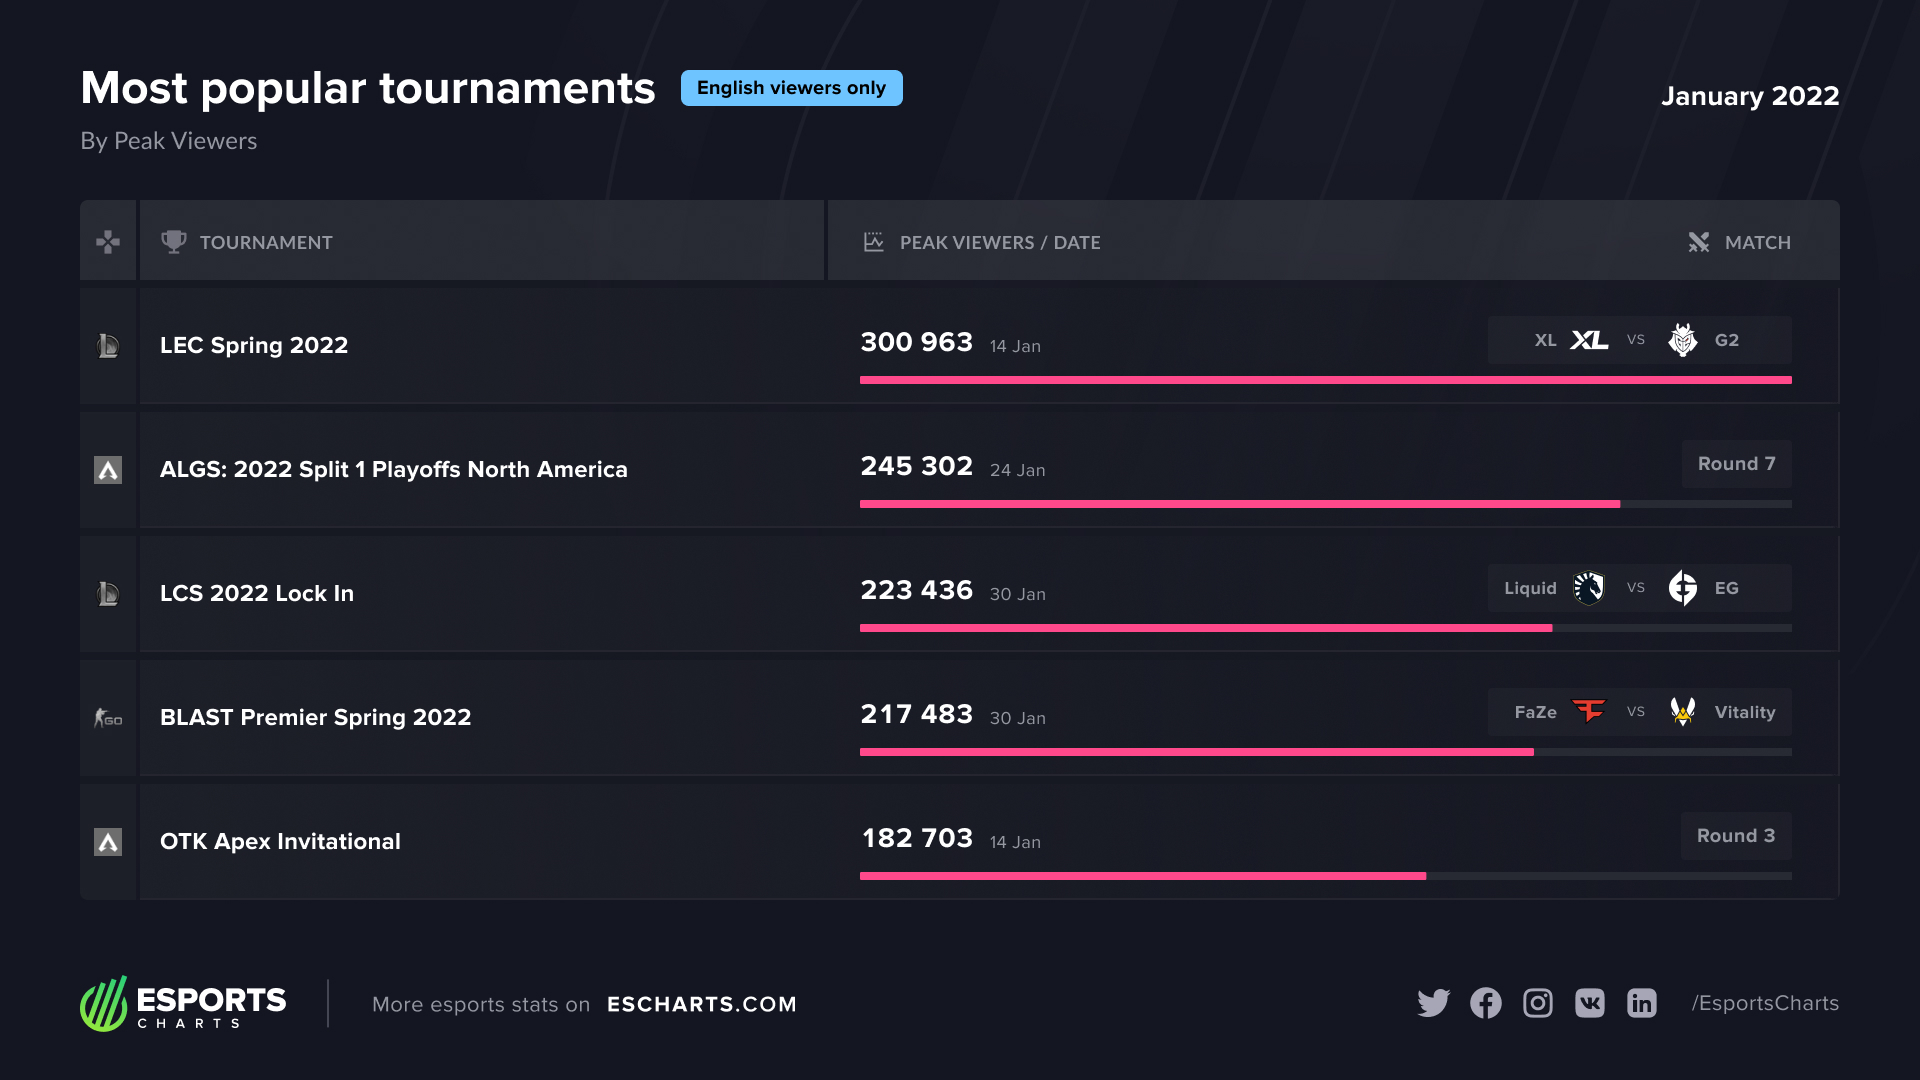The width and height of the screenshot is (1920, 1080).
Task: Click the Instagram icon in footer
Action: click(x=1538, y=1003)
